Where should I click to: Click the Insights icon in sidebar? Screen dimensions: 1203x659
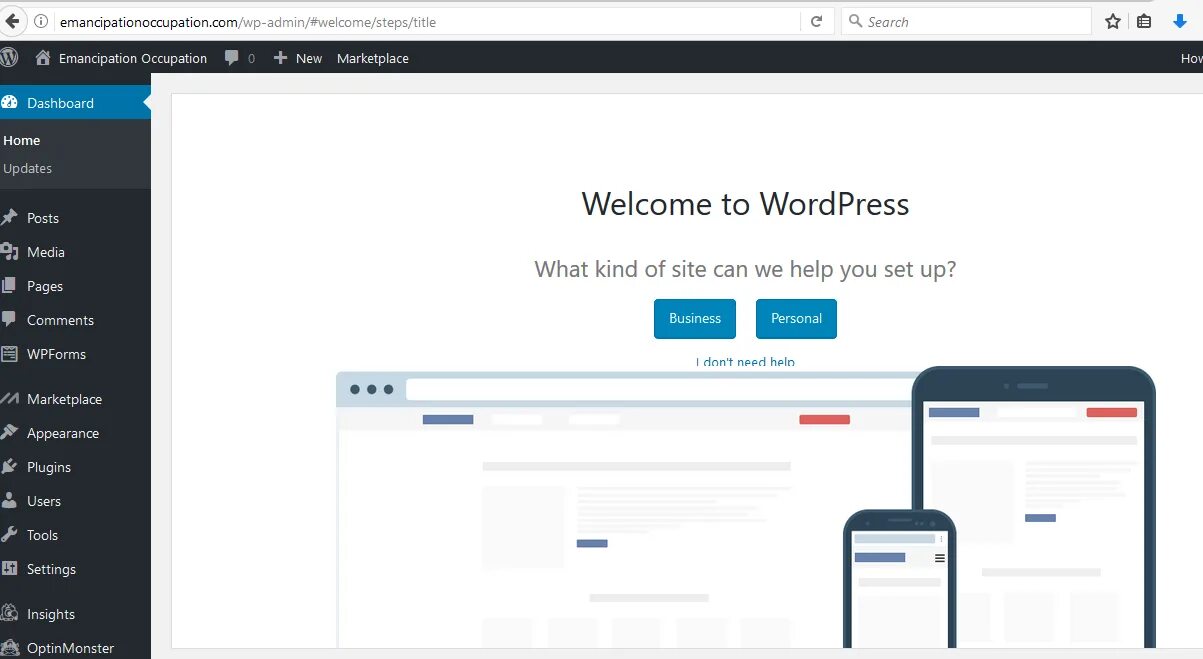pos(9,613)
